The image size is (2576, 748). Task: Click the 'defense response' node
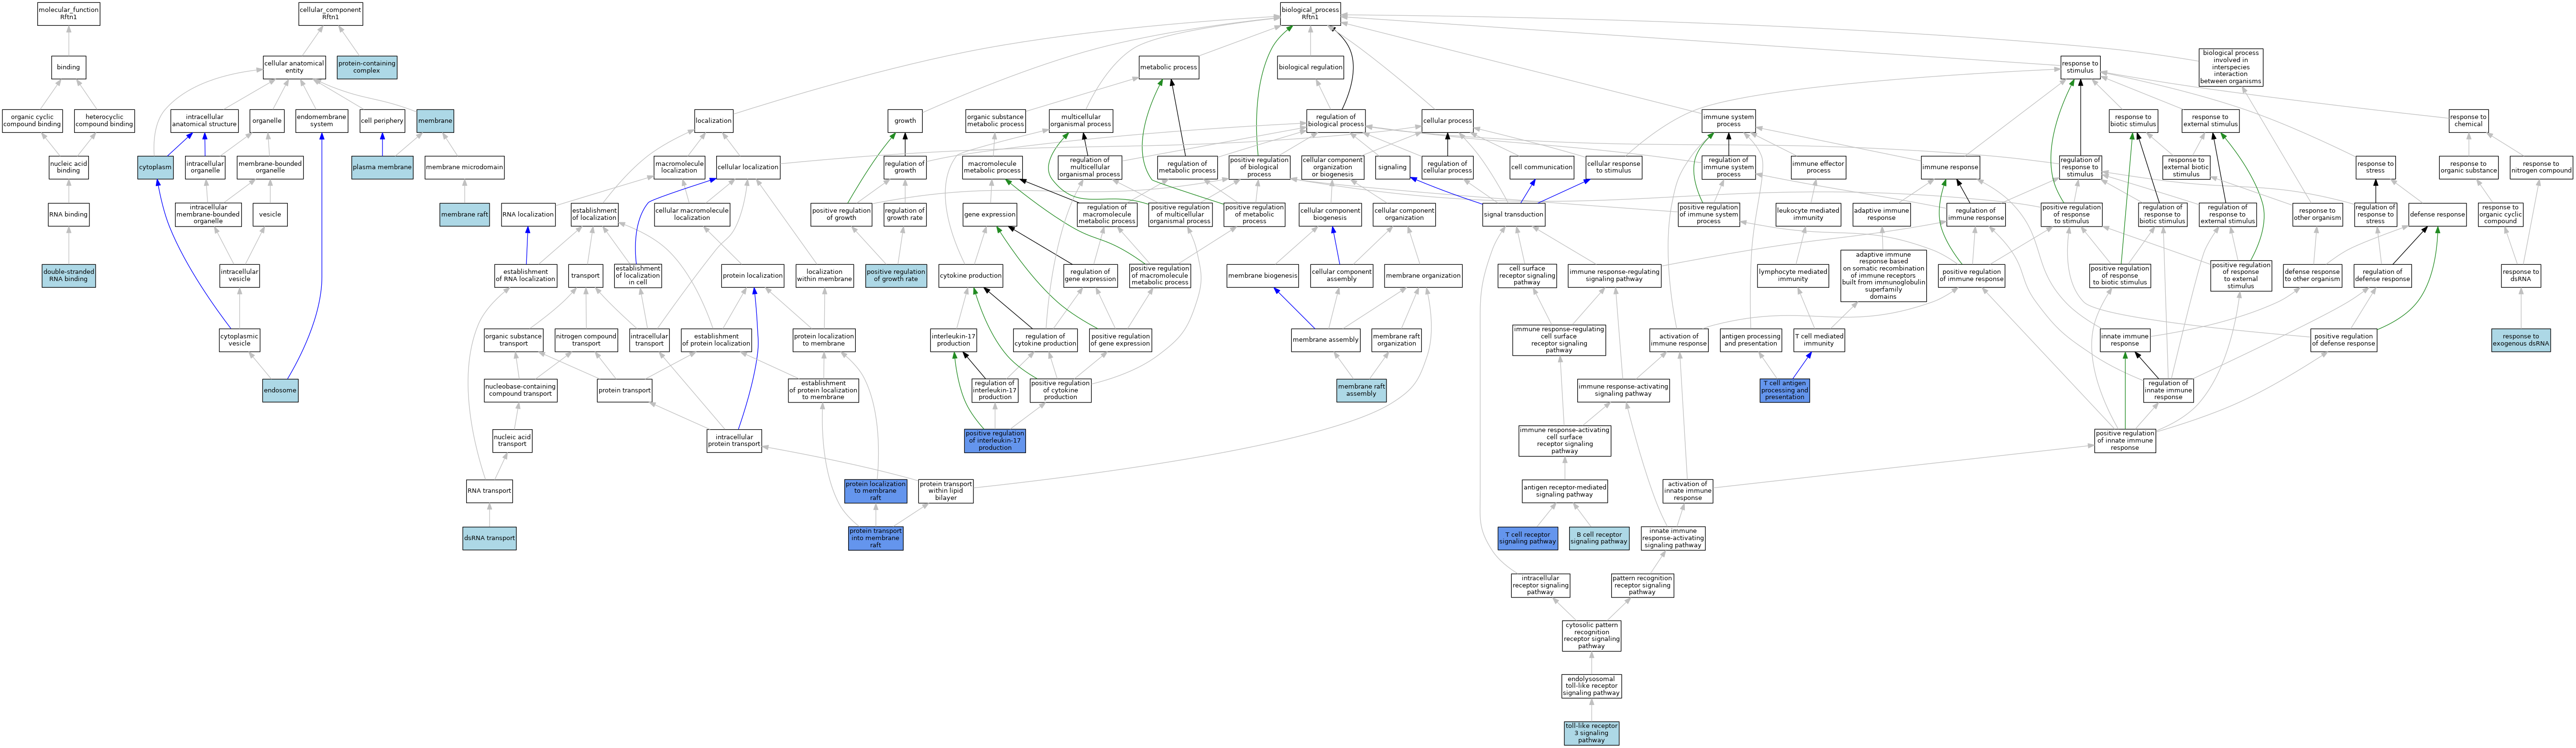[2437, 214]
